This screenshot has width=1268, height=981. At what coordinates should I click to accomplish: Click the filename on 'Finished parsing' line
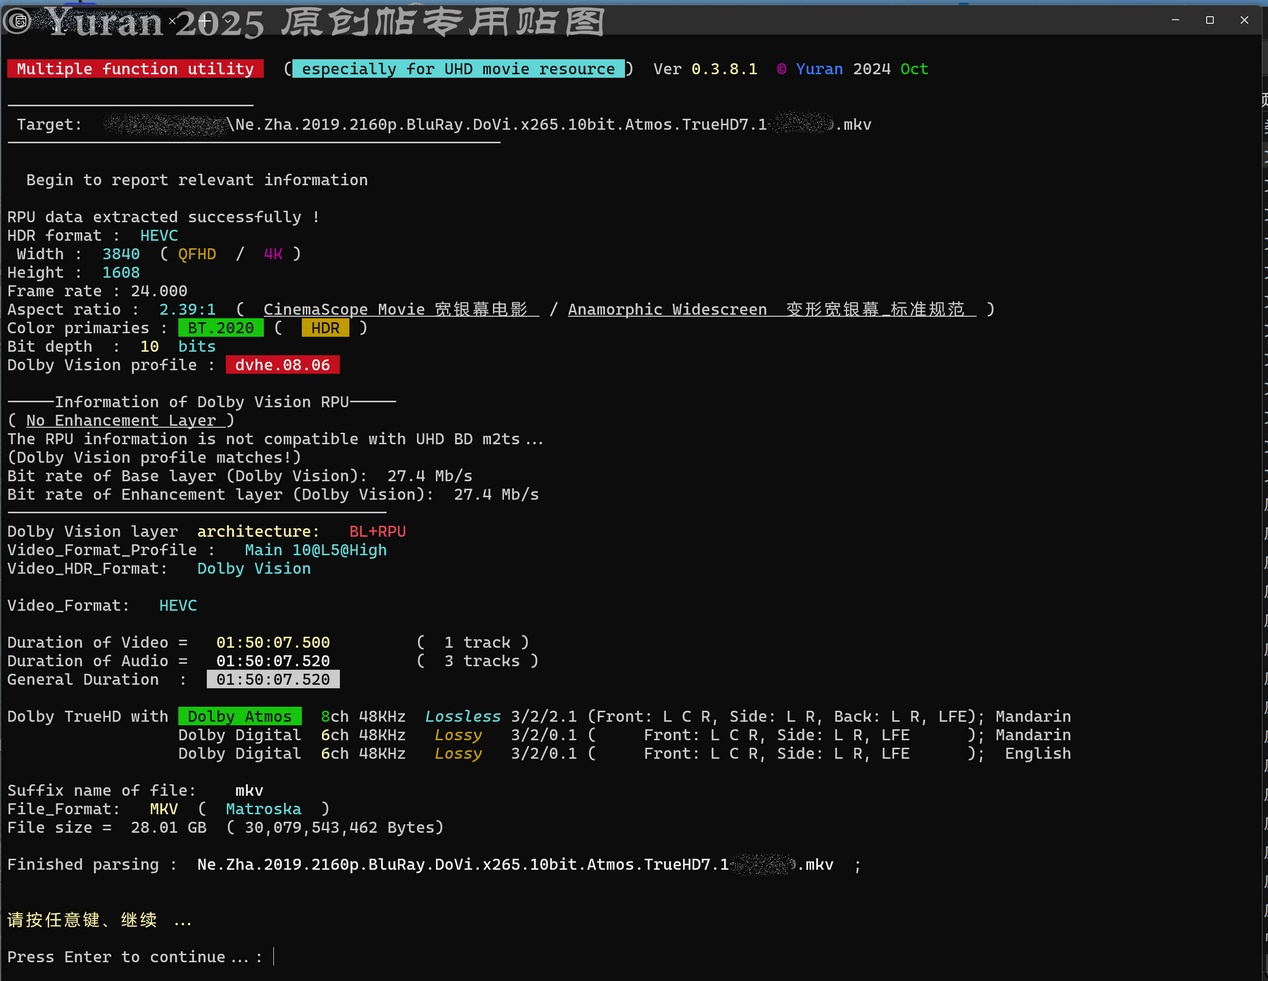click(515, 865)
